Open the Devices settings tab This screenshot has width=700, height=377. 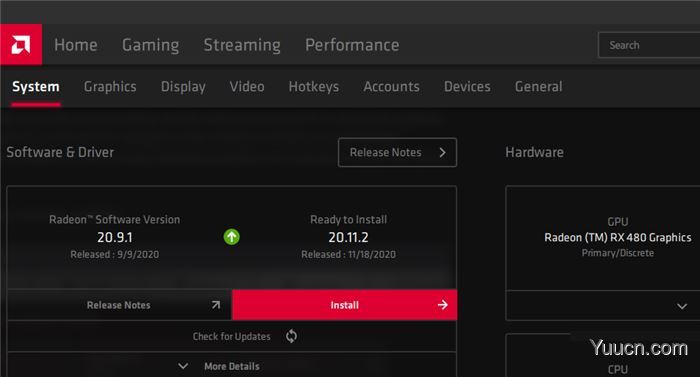pos(467,87)
